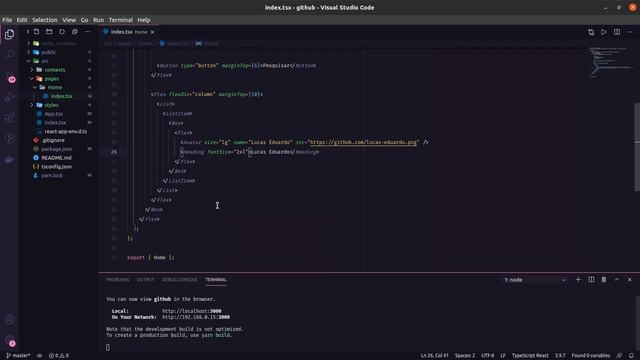
Task: Click 'Spaces: 2' indentation setting
Action: point(465,356)
